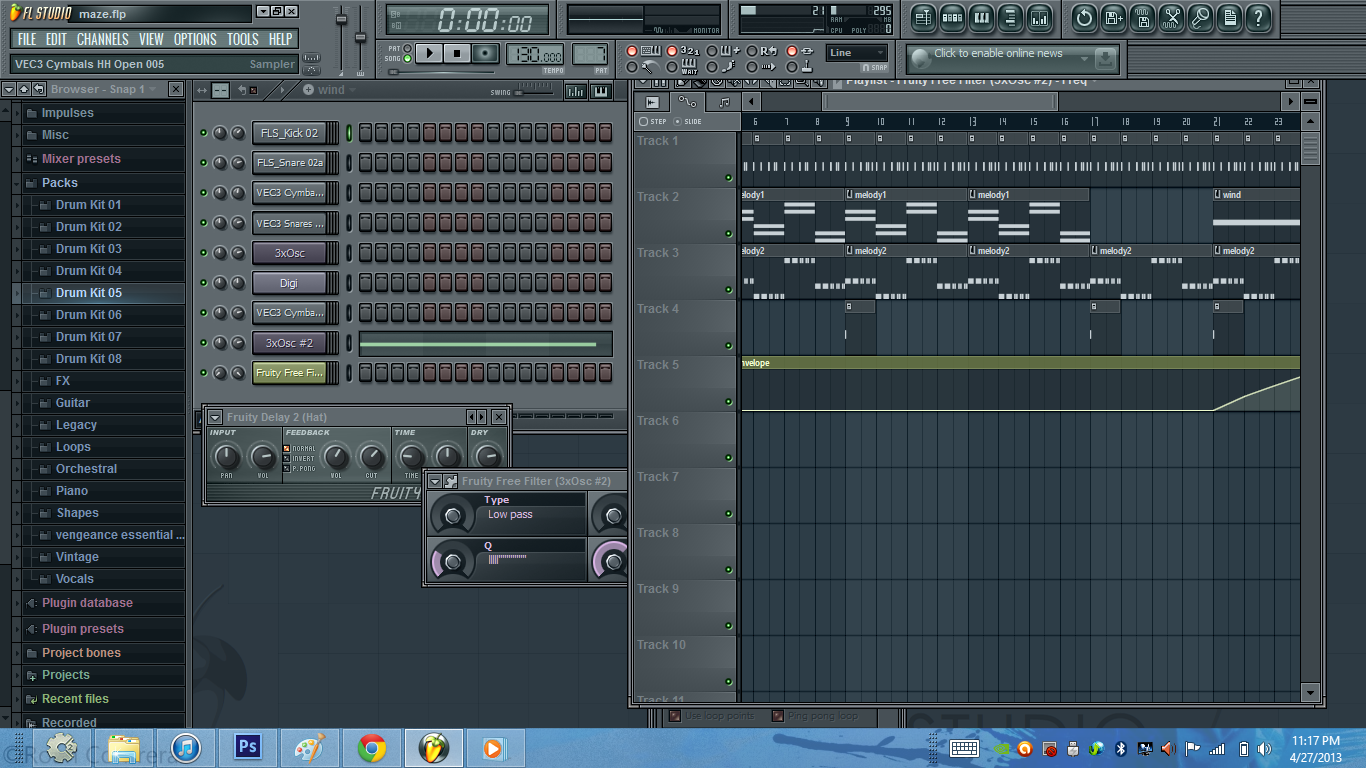Open graph editor in step sequencer

click(576, 91)
